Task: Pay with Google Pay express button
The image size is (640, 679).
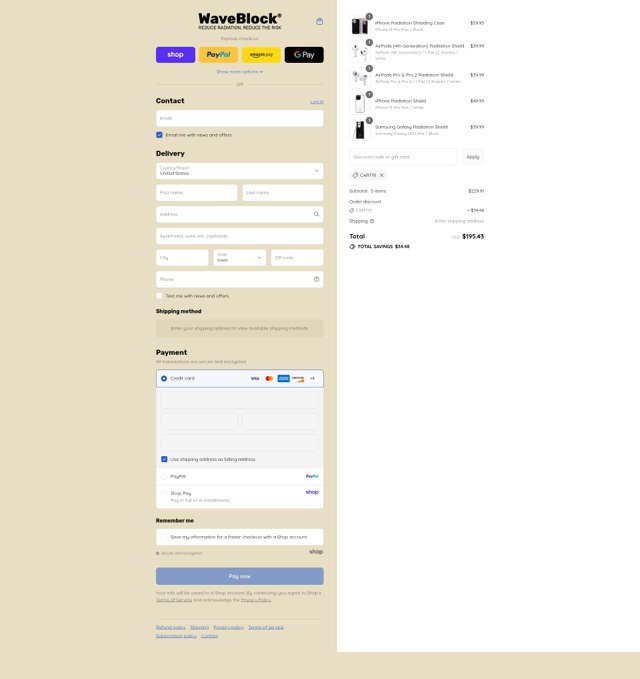Action: (x=304, y=55)
